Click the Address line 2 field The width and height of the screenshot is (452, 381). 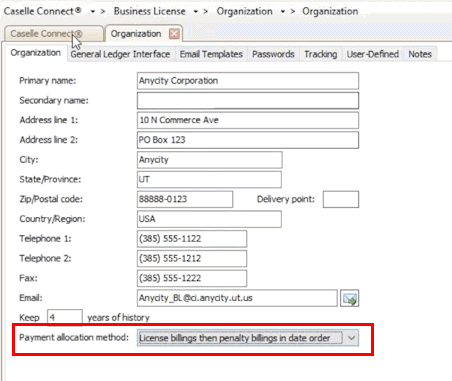(248, 140)
